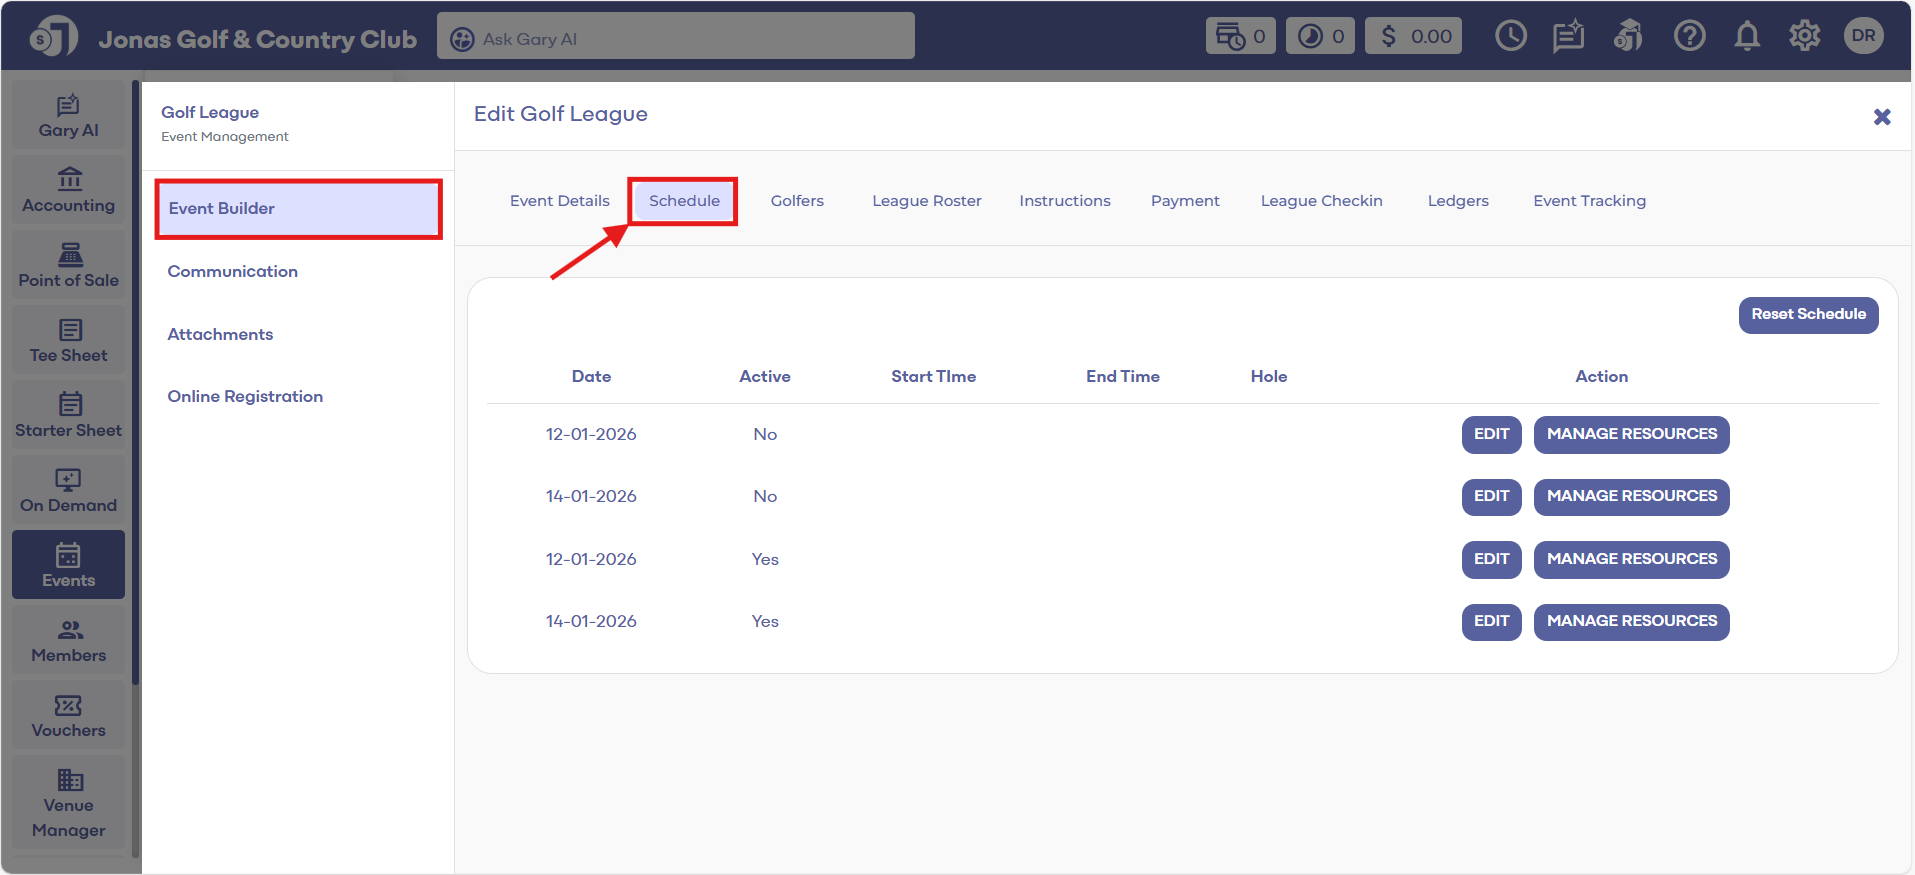Open the Accounting module

point(68,191)
